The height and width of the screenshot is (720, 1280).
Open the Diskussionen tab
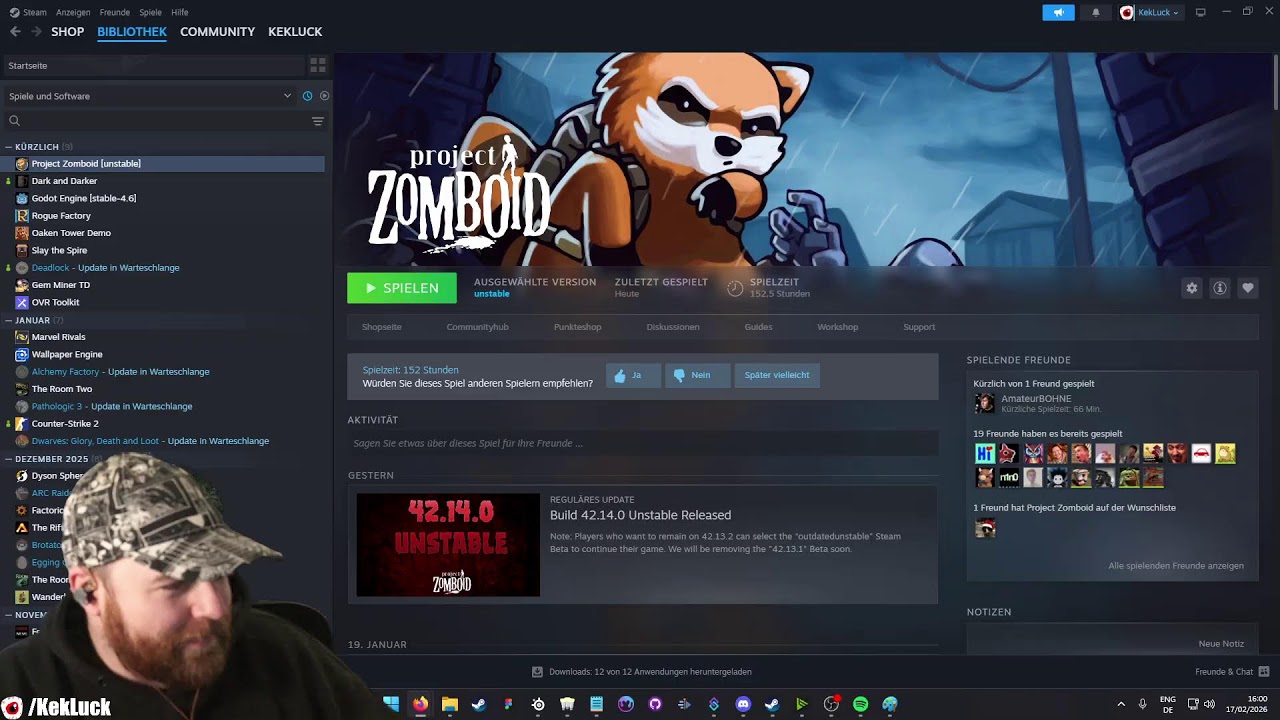pos(673,327)
